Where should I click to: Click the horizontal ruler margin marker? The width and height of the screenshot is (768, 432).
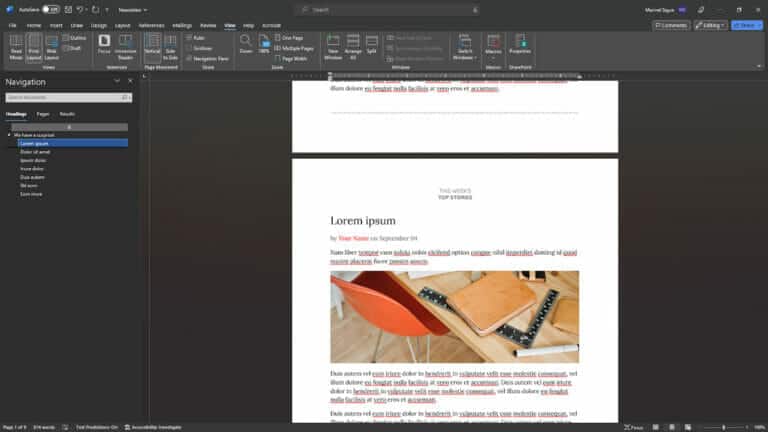pyautogui.click(x=330, y=76)
